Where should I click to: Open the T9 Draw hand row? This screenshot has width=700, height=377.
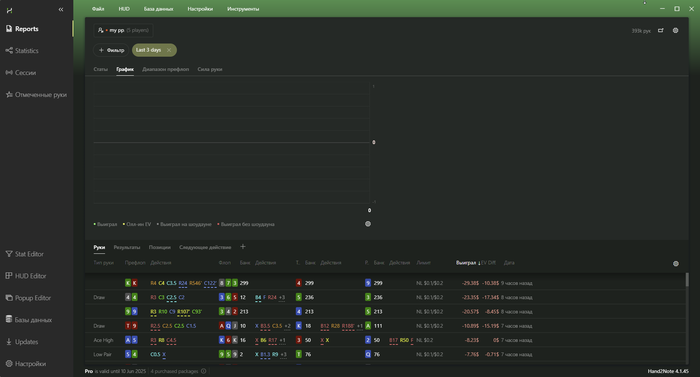tap(385, 326)
